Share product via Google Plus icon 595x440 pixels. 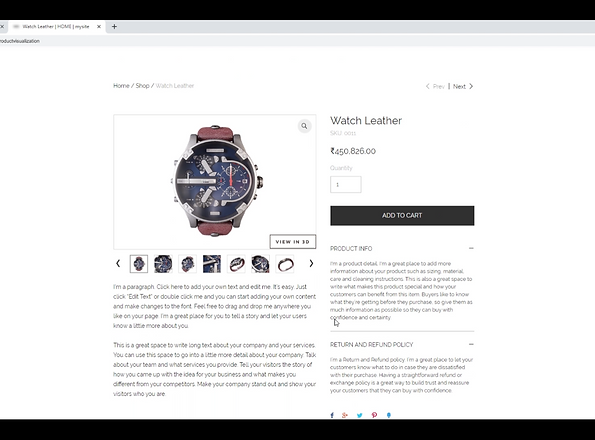[x=345, y=415]
